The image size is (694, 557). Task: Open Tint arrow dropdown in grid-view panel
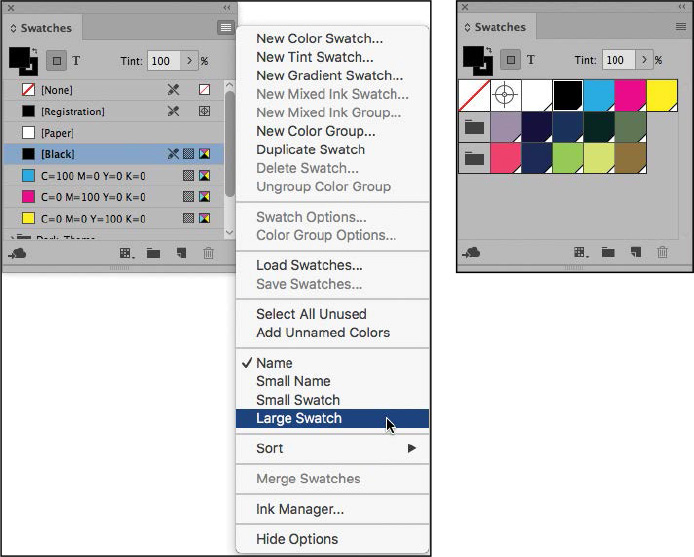pos(644,60)
